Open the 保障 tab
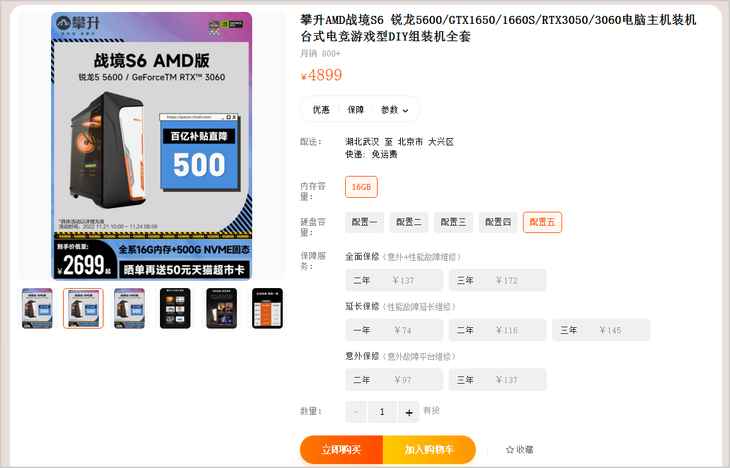Screen dimensions: 730x468 pyautogui.click(x=356, y=110)
